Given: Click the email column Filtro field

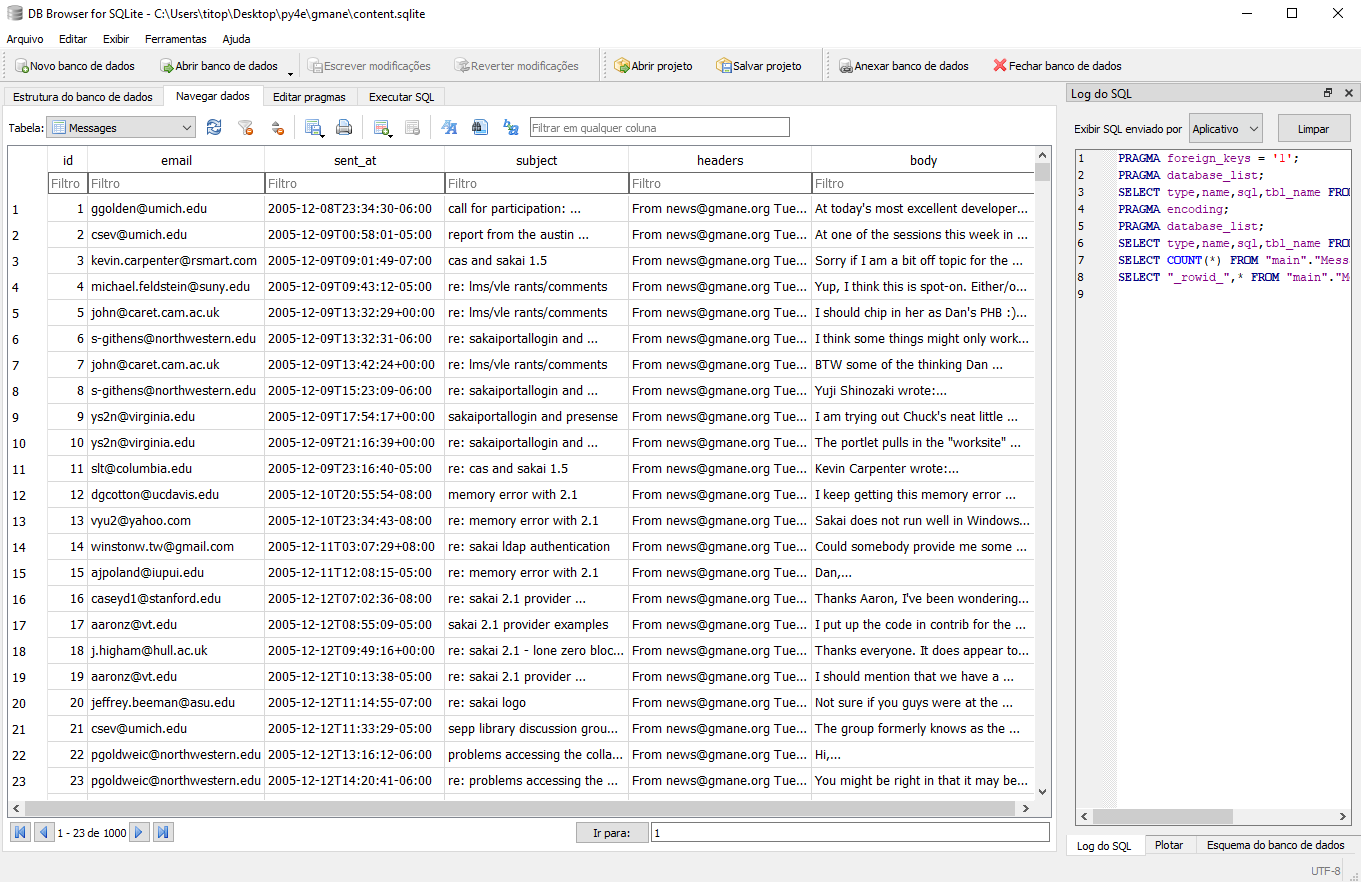Looking at the screenshot, I should 175,182.
